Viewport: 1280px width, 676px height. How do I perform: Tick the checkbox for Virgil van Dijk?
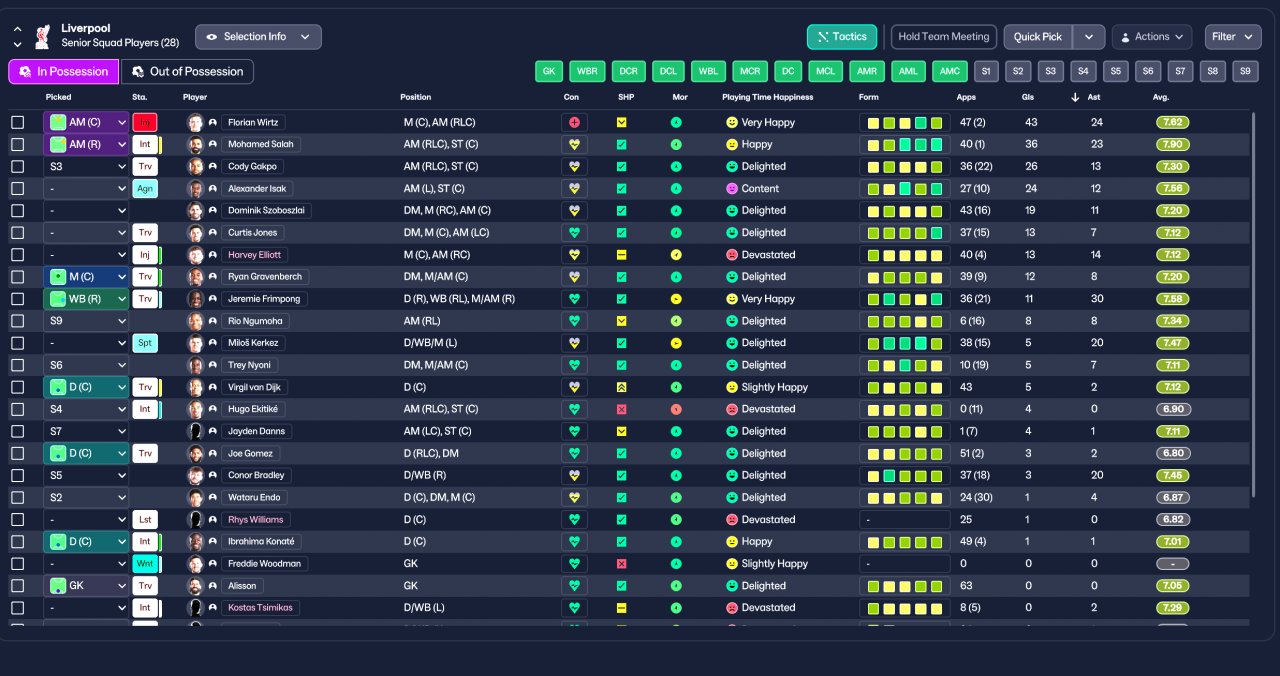pos(17,387)
